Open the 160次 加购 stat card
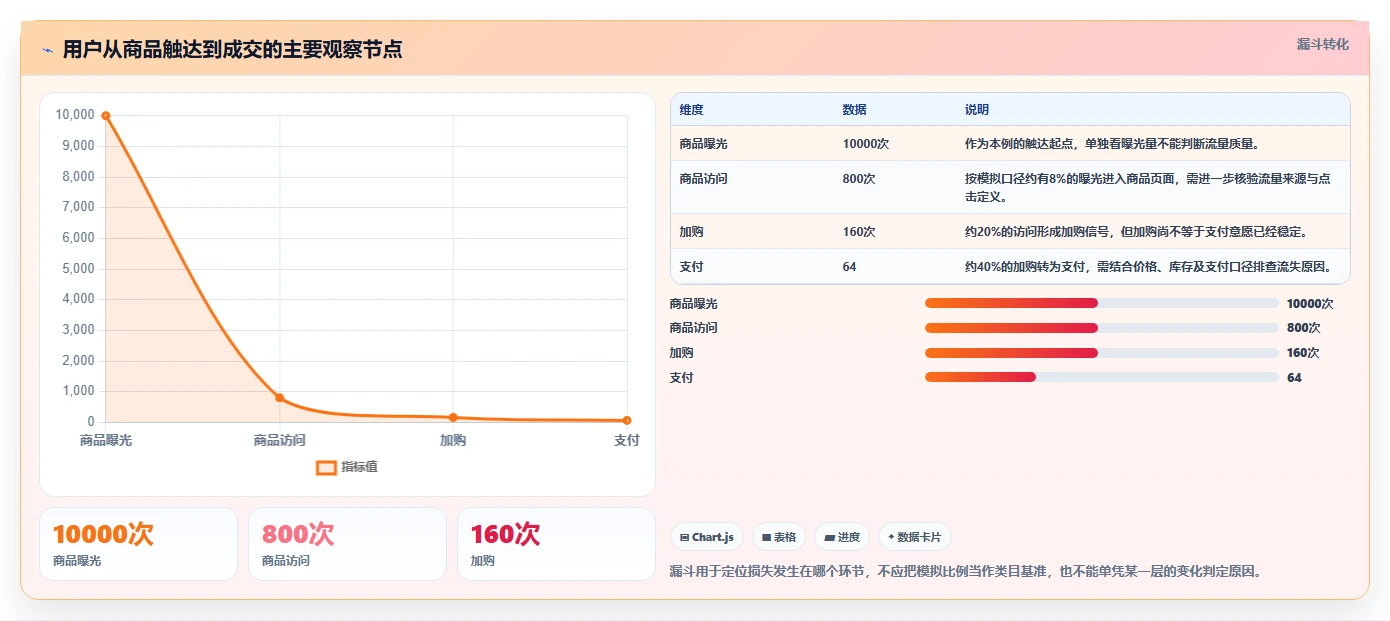The image size is (1390, 621). tap(556, 544)
